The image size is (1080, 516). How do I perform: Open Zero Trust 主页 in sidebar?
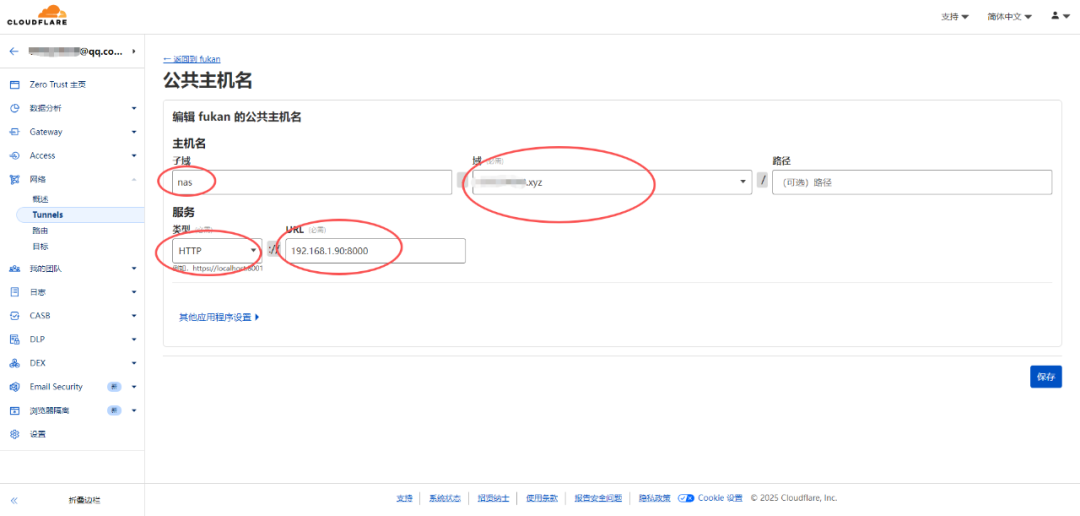[x=58, y=85]
